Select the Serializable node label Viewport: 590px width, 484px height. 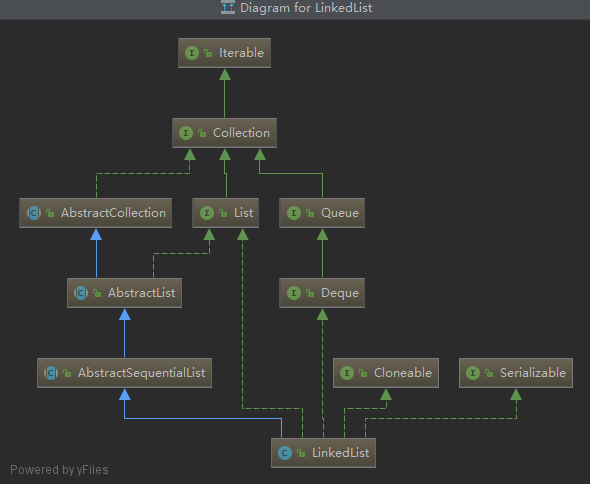533,373
